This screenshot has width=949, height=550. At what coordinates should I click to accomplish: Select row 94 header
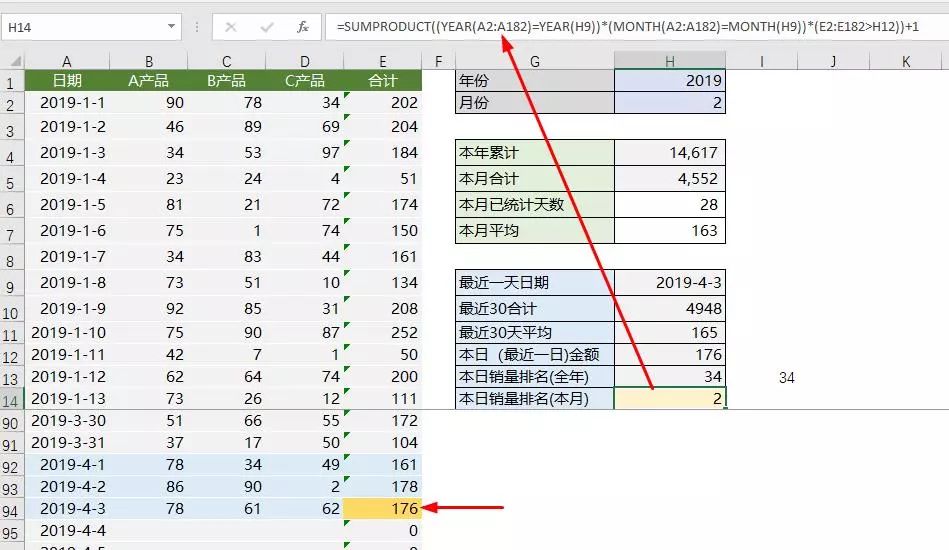point(11,511)
